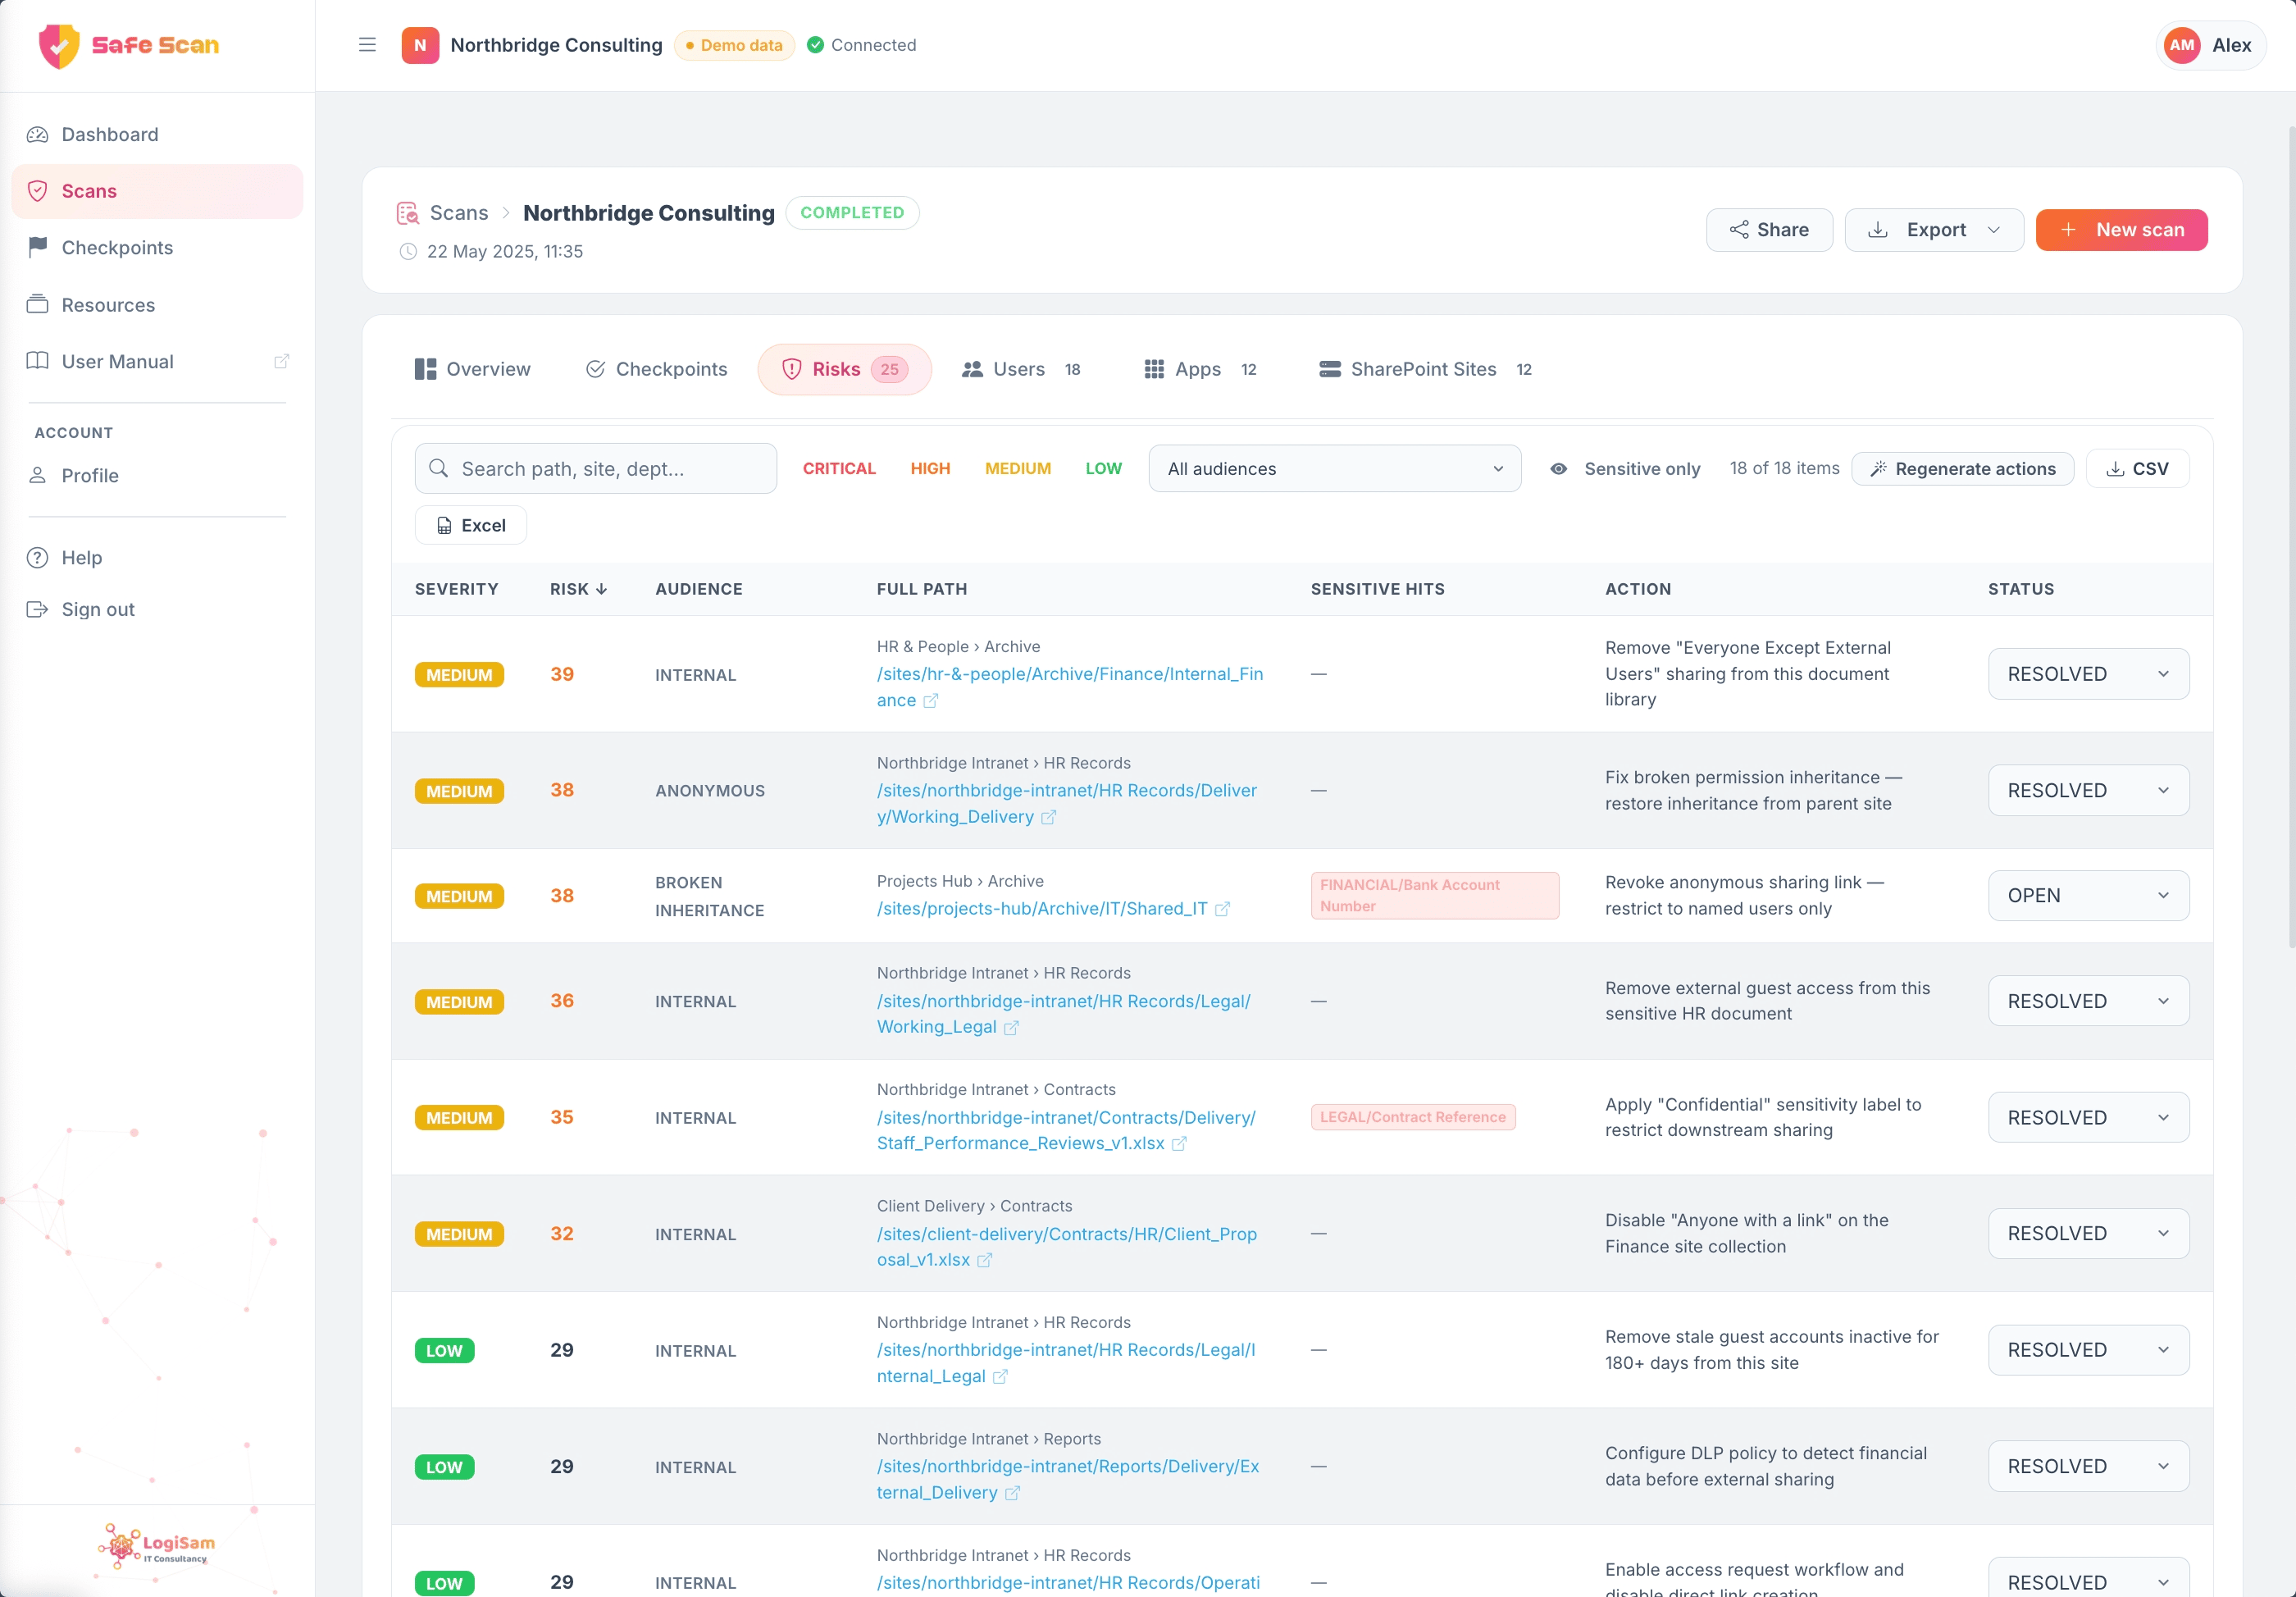
Task: Open status dropdown for Client_Proposal row
Action: pos(2088,1234)
